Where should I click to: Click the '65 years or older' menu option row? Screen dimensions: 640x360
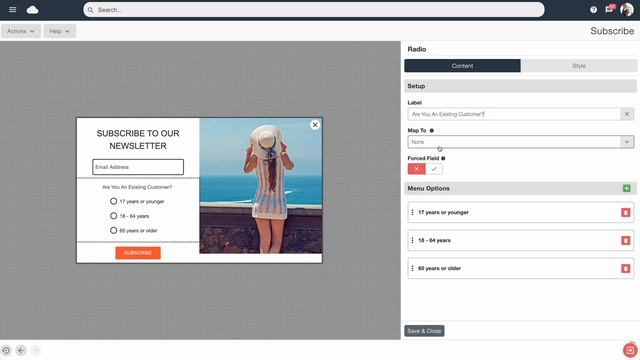click(x=520, y=268)
